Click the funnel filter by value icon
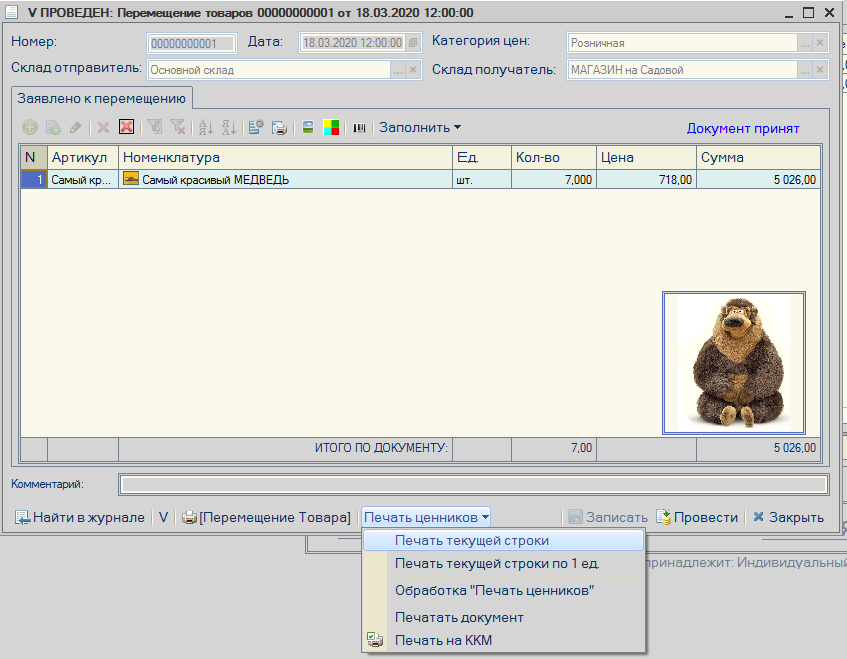This screenshot has height=659, width=847. click(154, 127)
